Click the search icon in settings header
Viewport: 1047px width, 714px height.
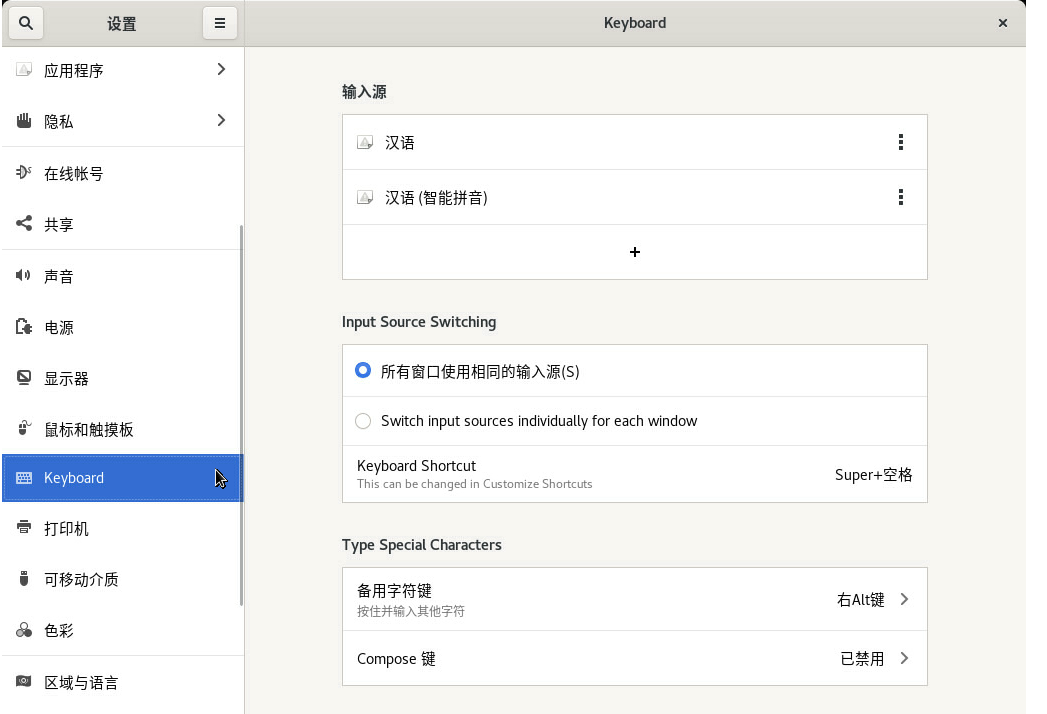(26, 23)
